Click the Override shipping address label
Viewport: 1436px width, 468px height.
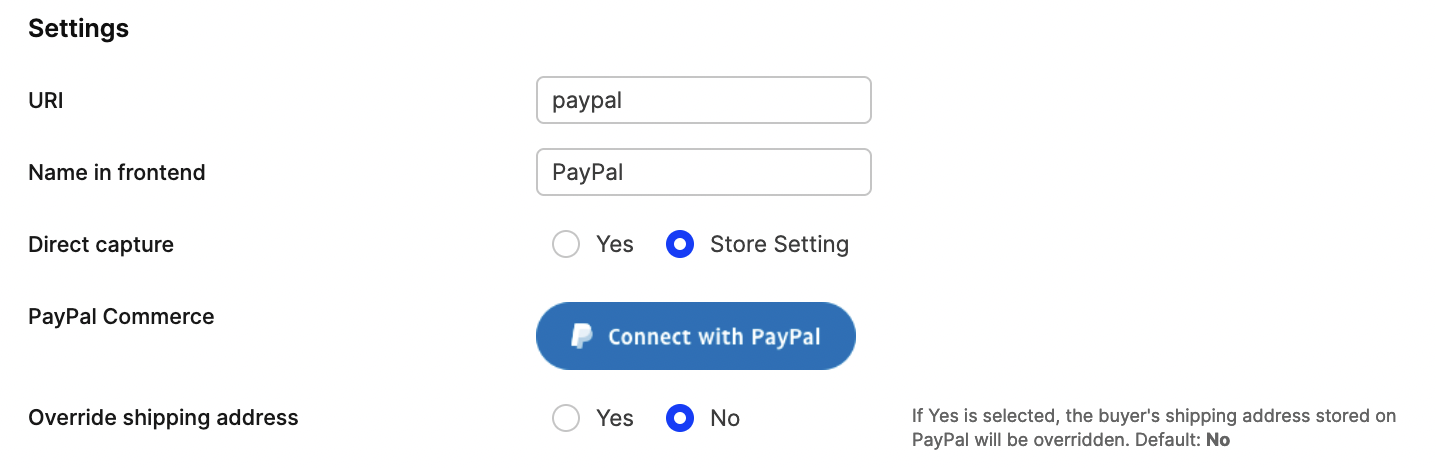coord(163,418)
